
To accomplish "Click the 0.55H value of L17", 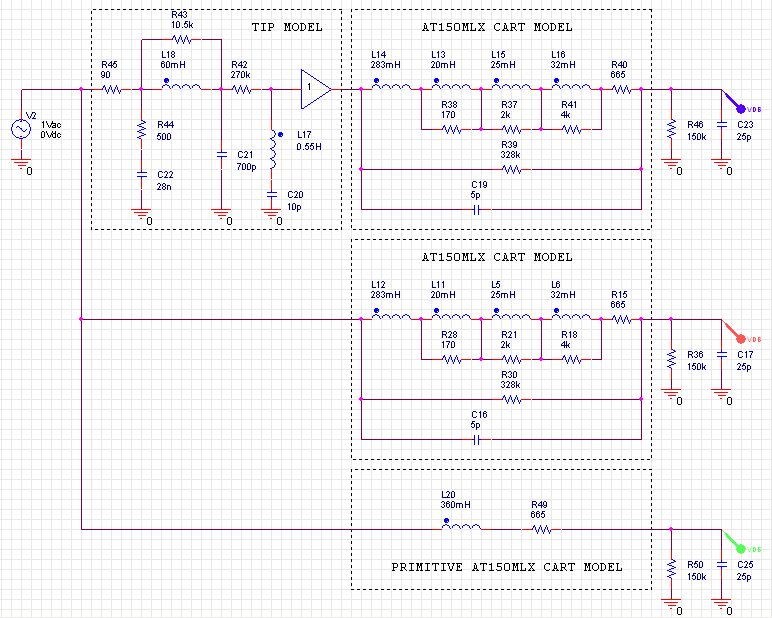I will (309, 147).
